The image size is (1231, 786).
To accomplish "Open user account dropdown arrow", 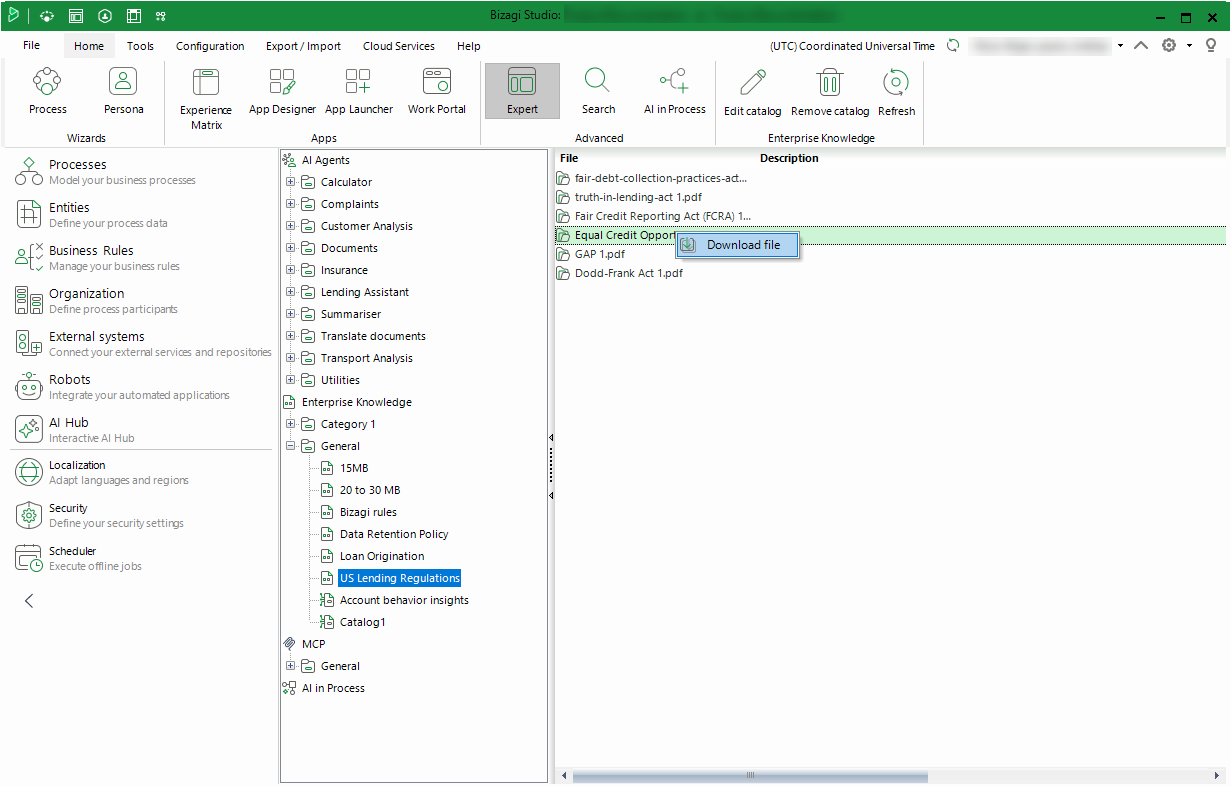I will click(1120, 46).
